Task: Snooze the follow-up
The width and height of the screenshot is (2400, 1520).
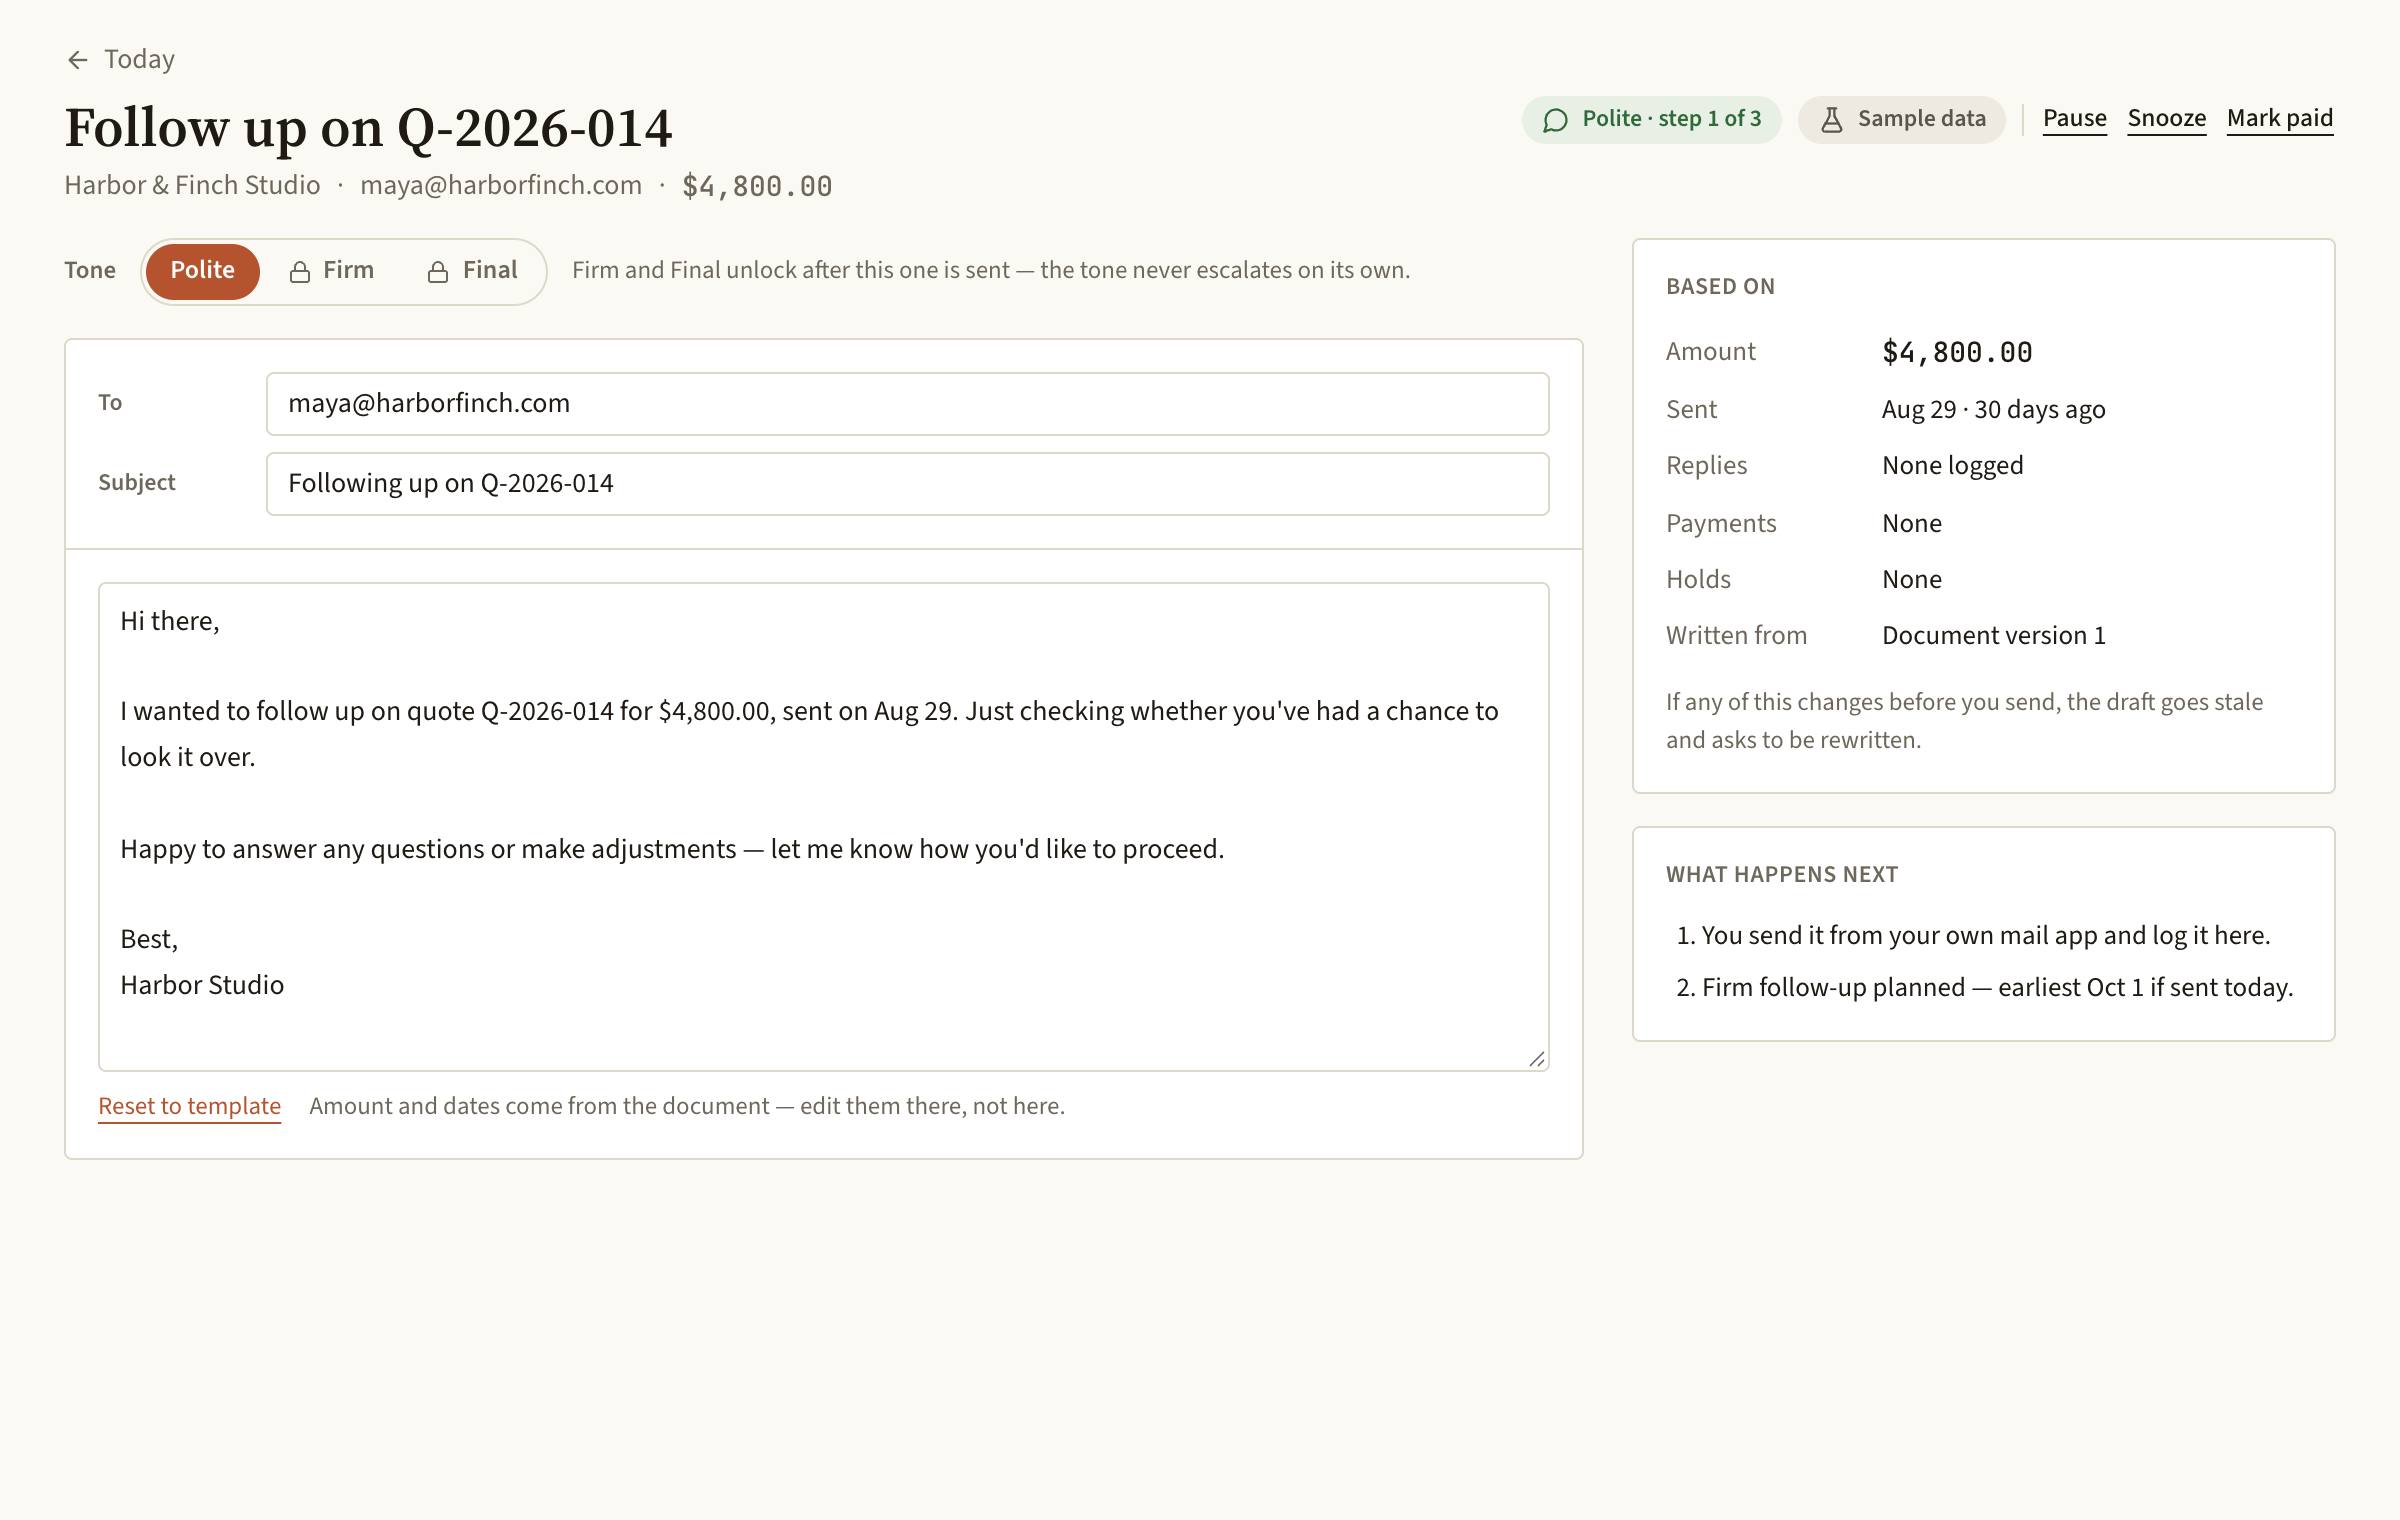Action: point(2166,119)
